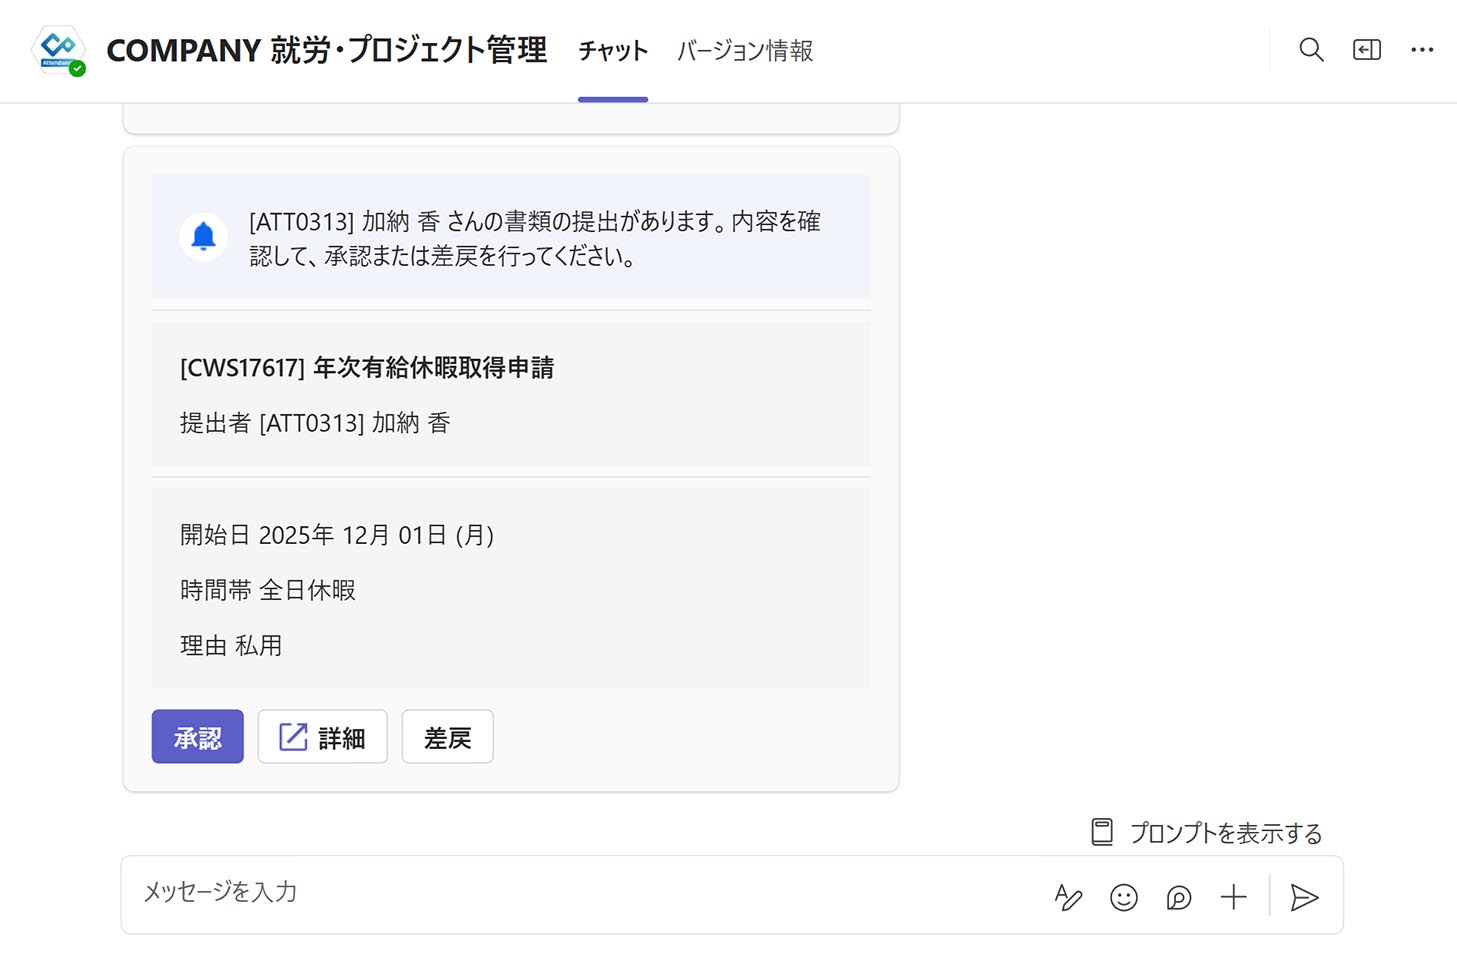Open request details via 詳細 button
This screenshot has height=974, width=1457.
pos(322,737)
